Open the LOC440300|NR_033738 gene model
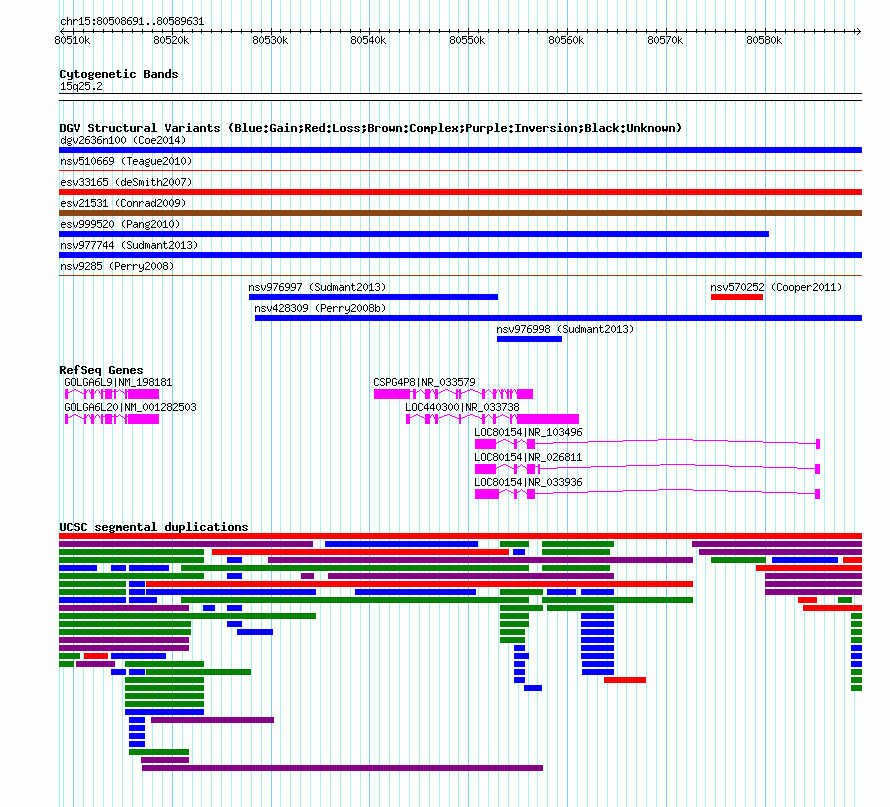This screenshot has width=890, height=807. [493, 419]
